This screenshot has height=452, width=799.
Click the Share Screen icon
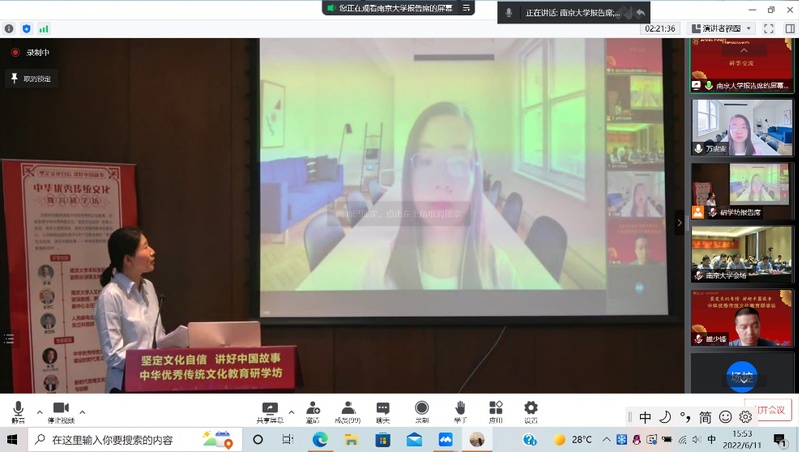tap(270, 411)
